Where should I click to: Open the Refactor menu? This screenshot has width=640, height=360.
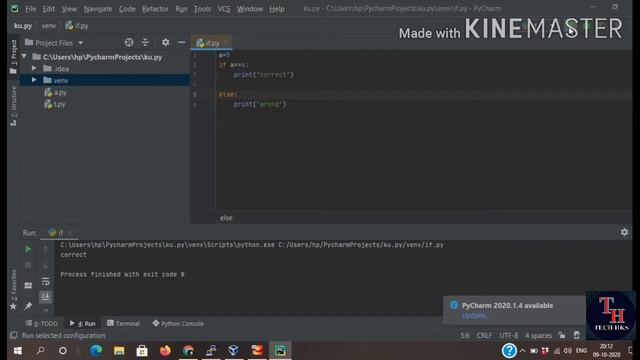pyautogui.click(x=155, y=9)
